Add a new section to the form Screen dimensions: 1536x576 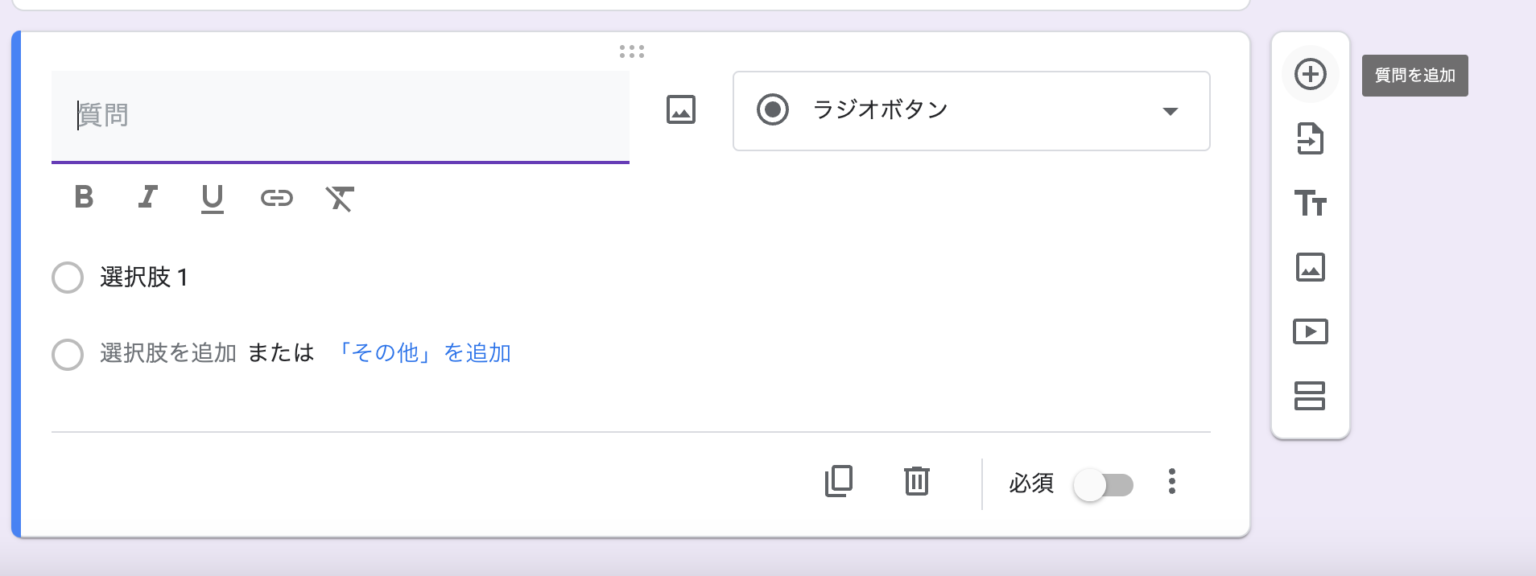(x=1310, y=396)
